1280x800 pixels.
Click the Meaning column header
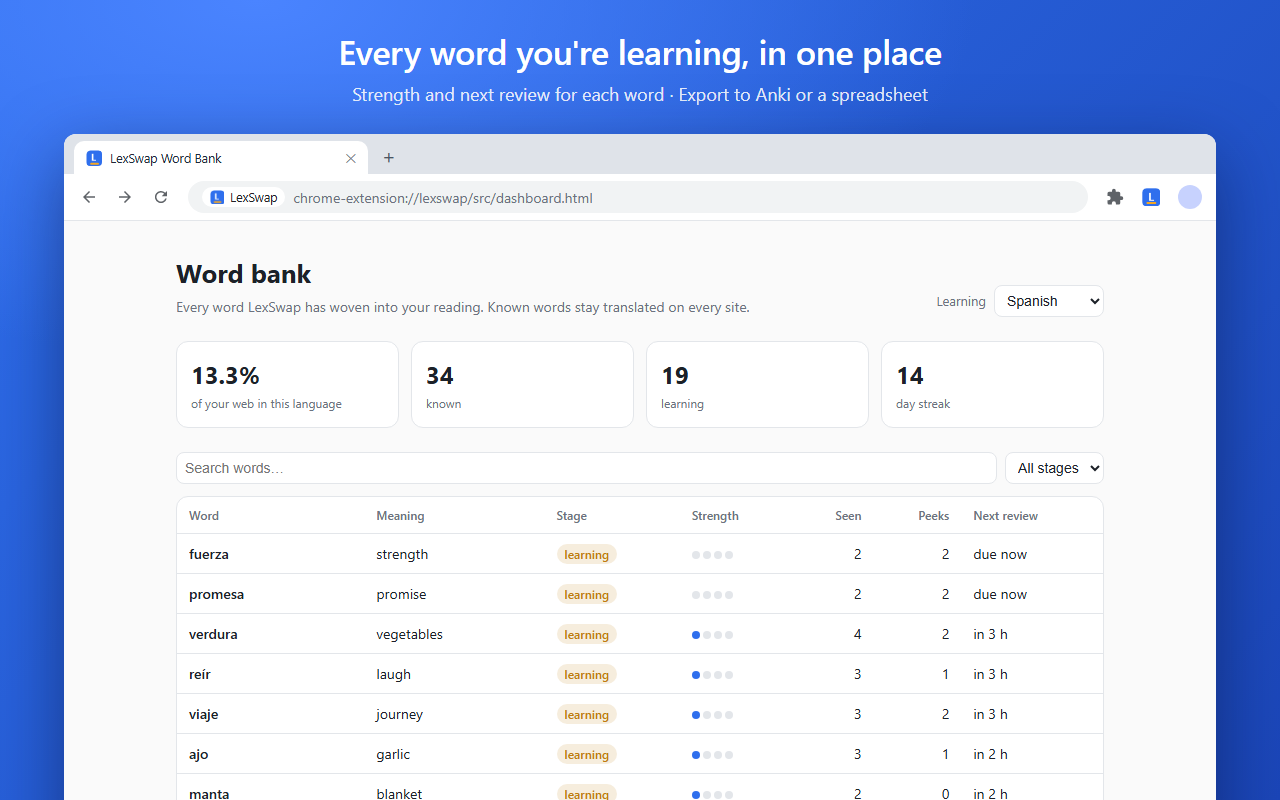(400, 516)
